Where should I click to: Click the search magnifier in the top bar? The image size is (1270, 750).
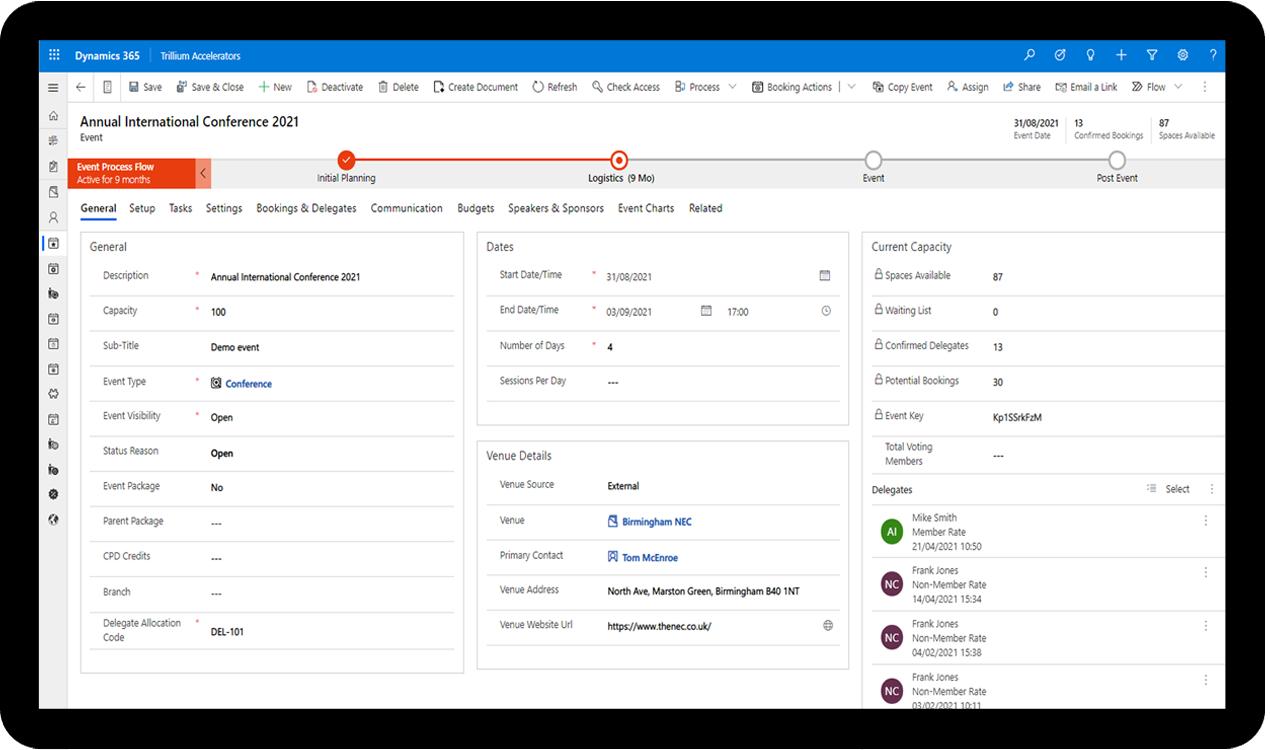(x=1030, y=56)
